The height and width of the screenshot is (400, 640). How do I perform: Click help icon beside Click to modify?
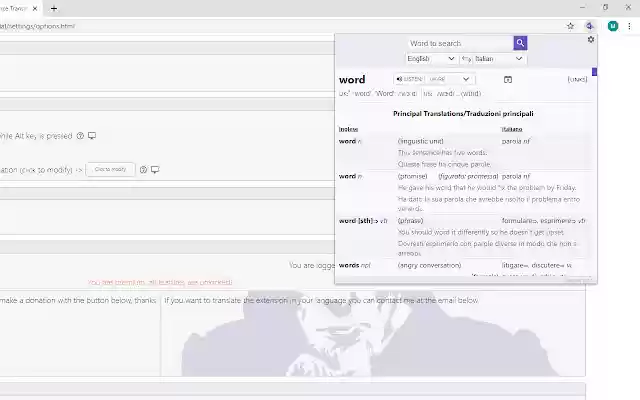coord(143,169)
